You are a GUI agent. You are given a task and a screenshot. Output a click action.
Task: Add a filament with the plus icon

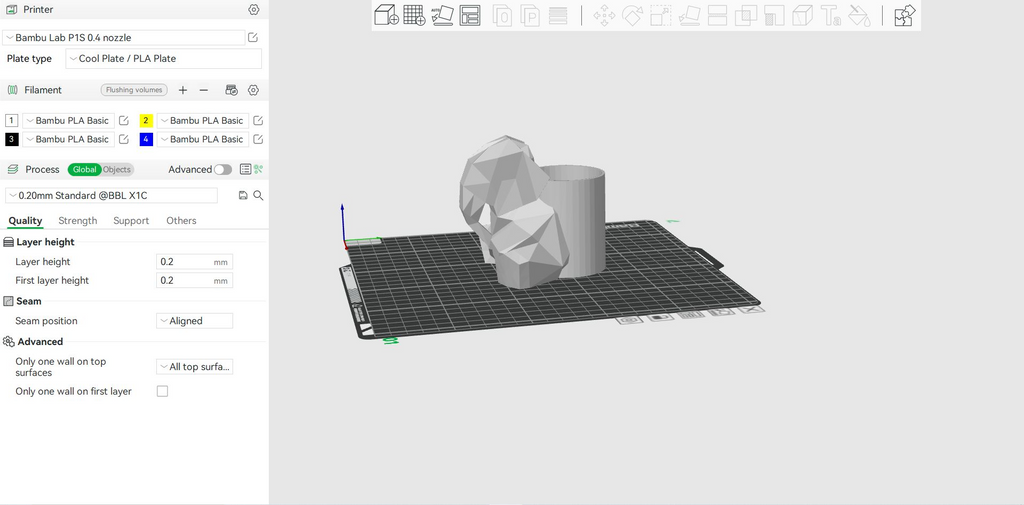[183, 90]
